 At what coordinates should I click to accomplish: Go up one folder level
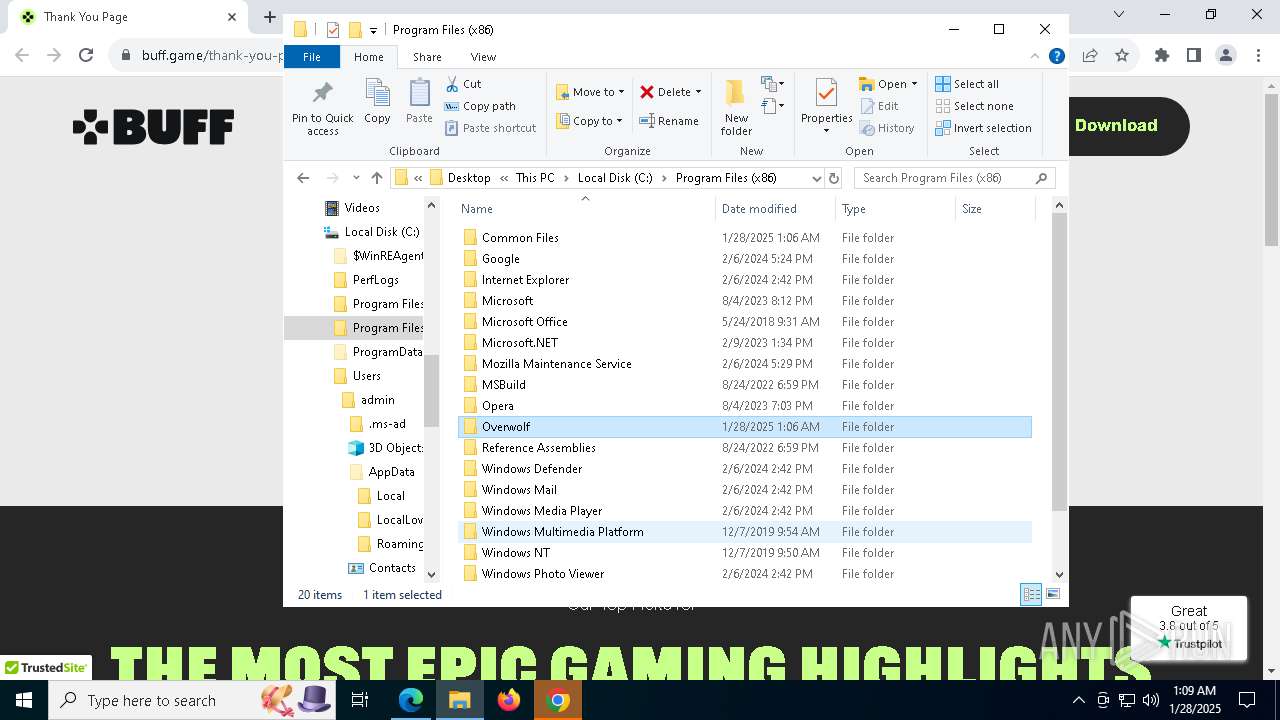tap(376, 178)
